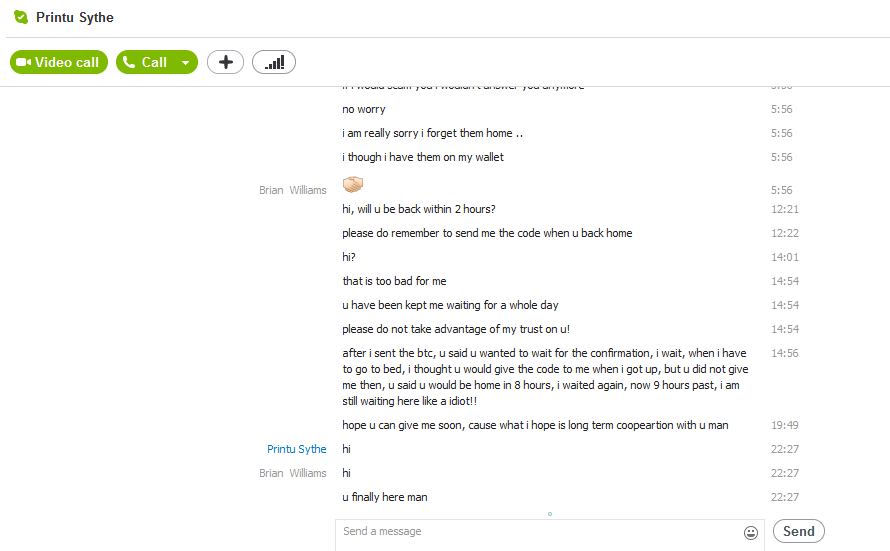Click the first Brian Williams sender label
The width and height of the screenshot is (890, 551).
click(x=292, y=189)
